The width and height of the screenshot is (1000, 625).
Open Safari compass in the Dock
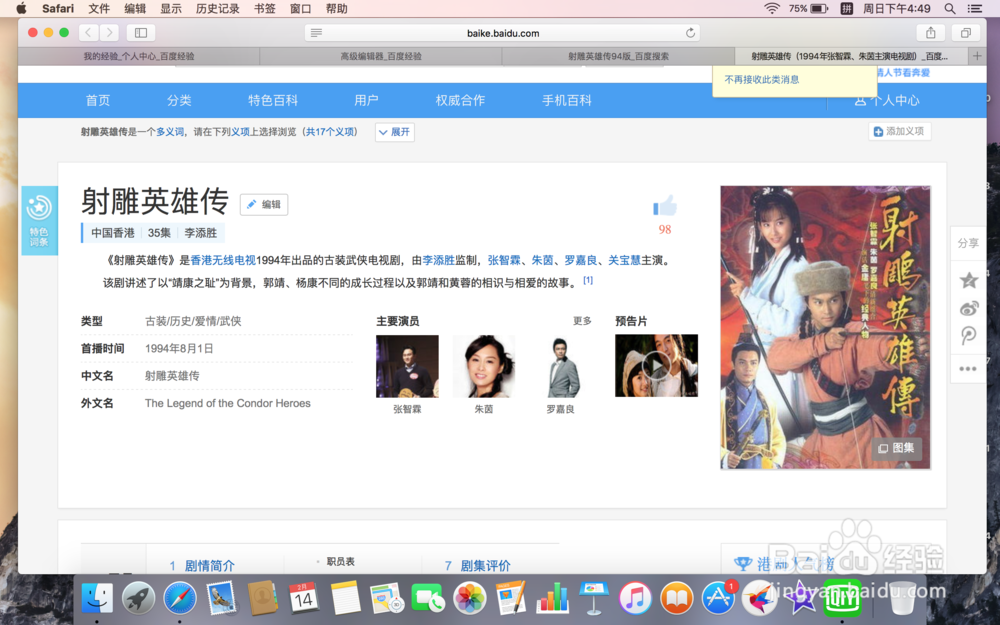click(180, 598)
